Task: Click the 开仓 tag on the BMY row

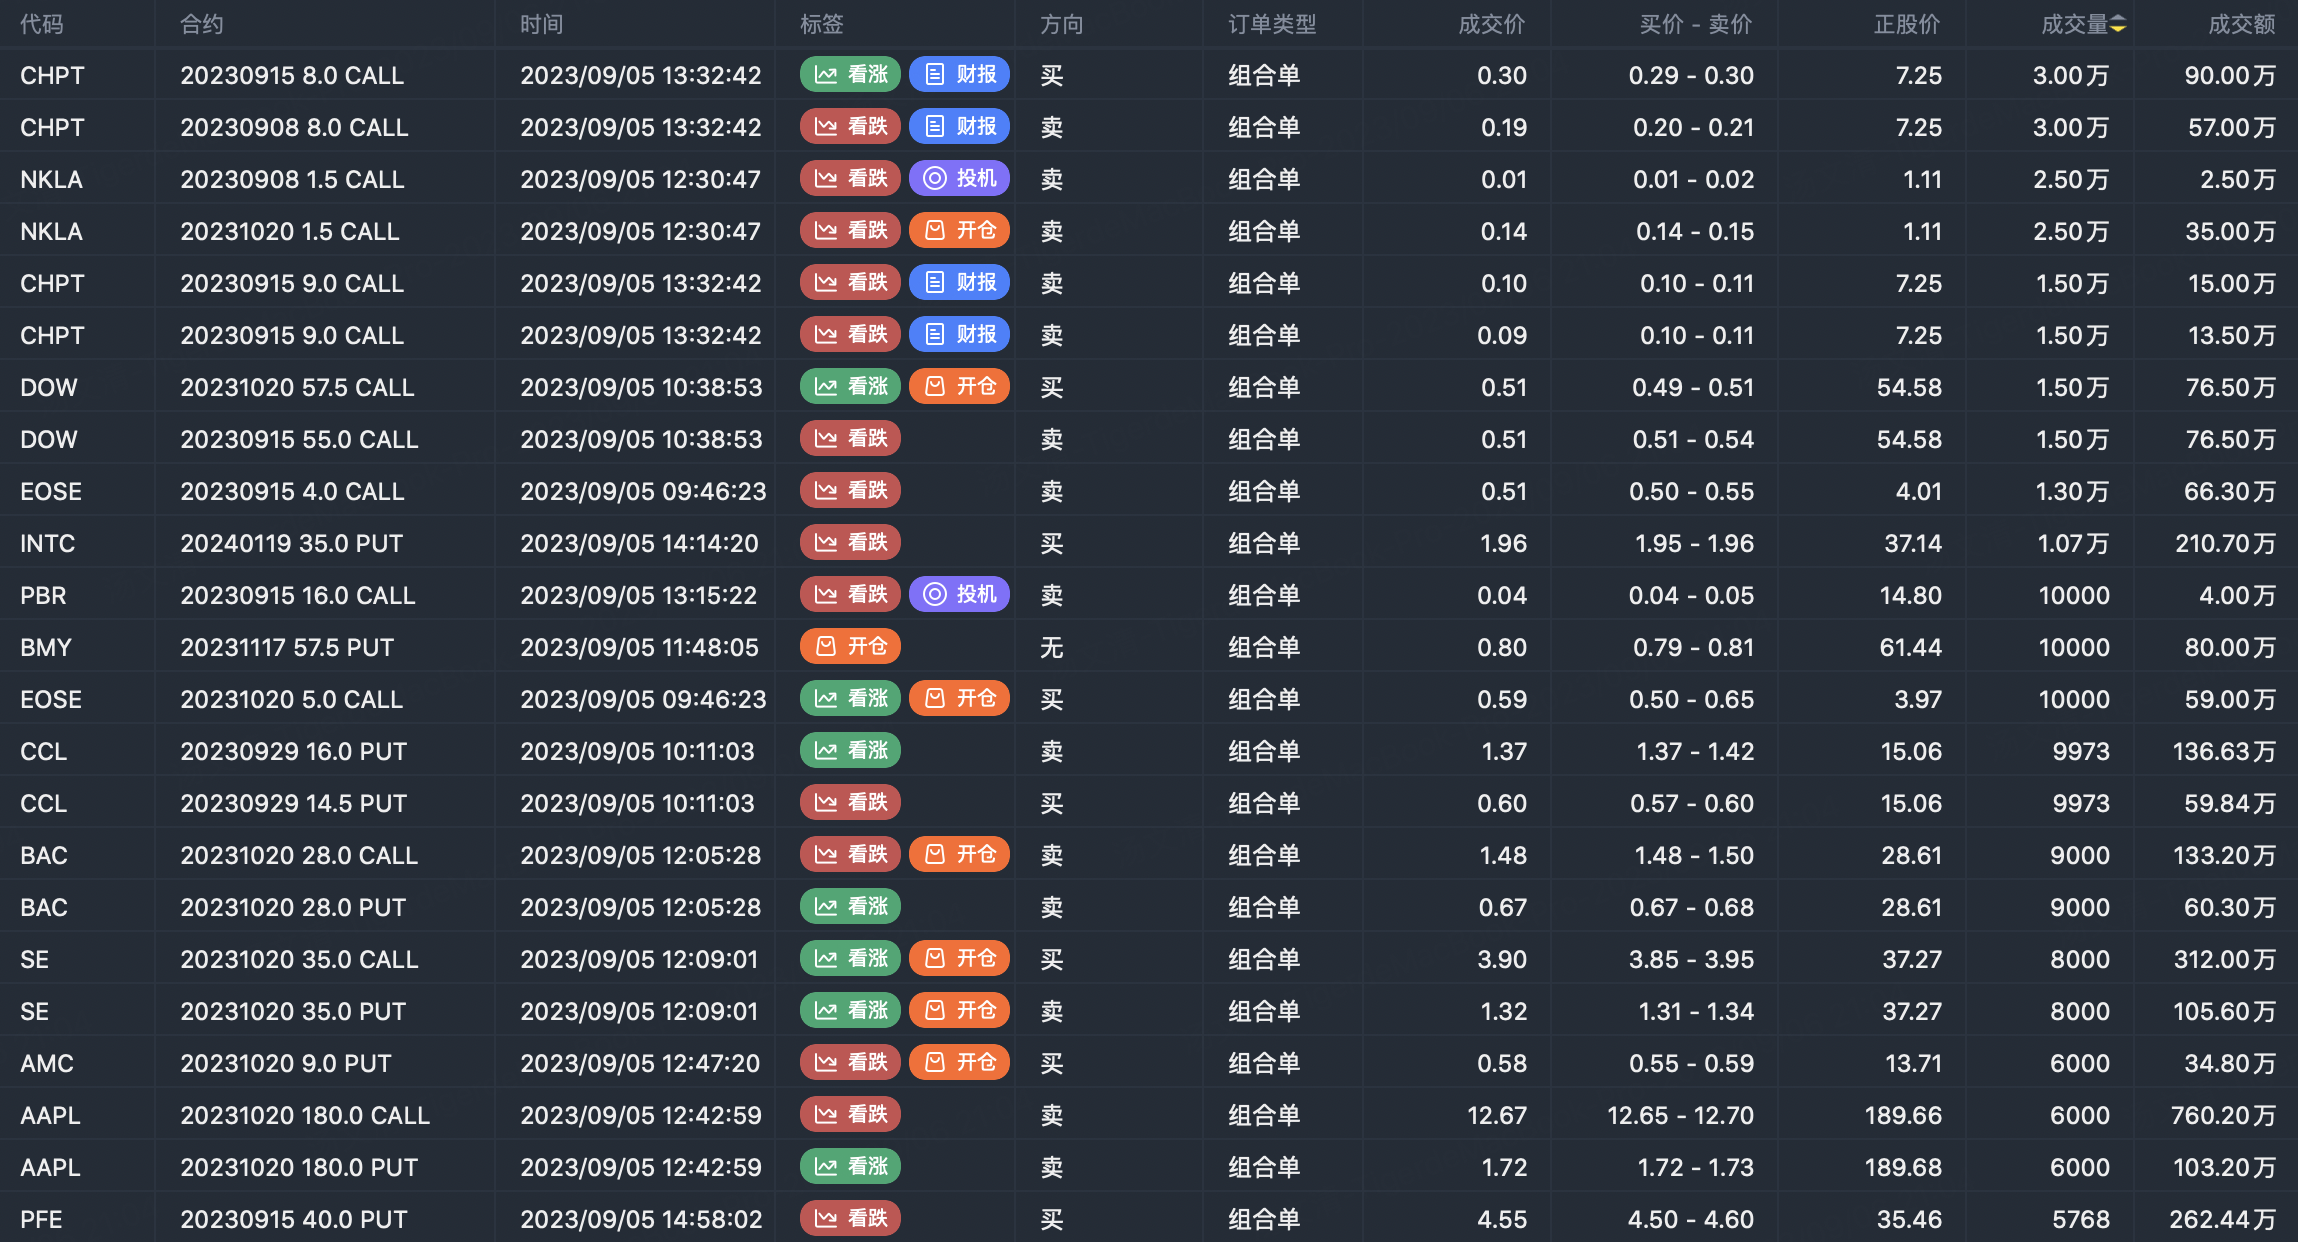Action: [x=850, y=647]
